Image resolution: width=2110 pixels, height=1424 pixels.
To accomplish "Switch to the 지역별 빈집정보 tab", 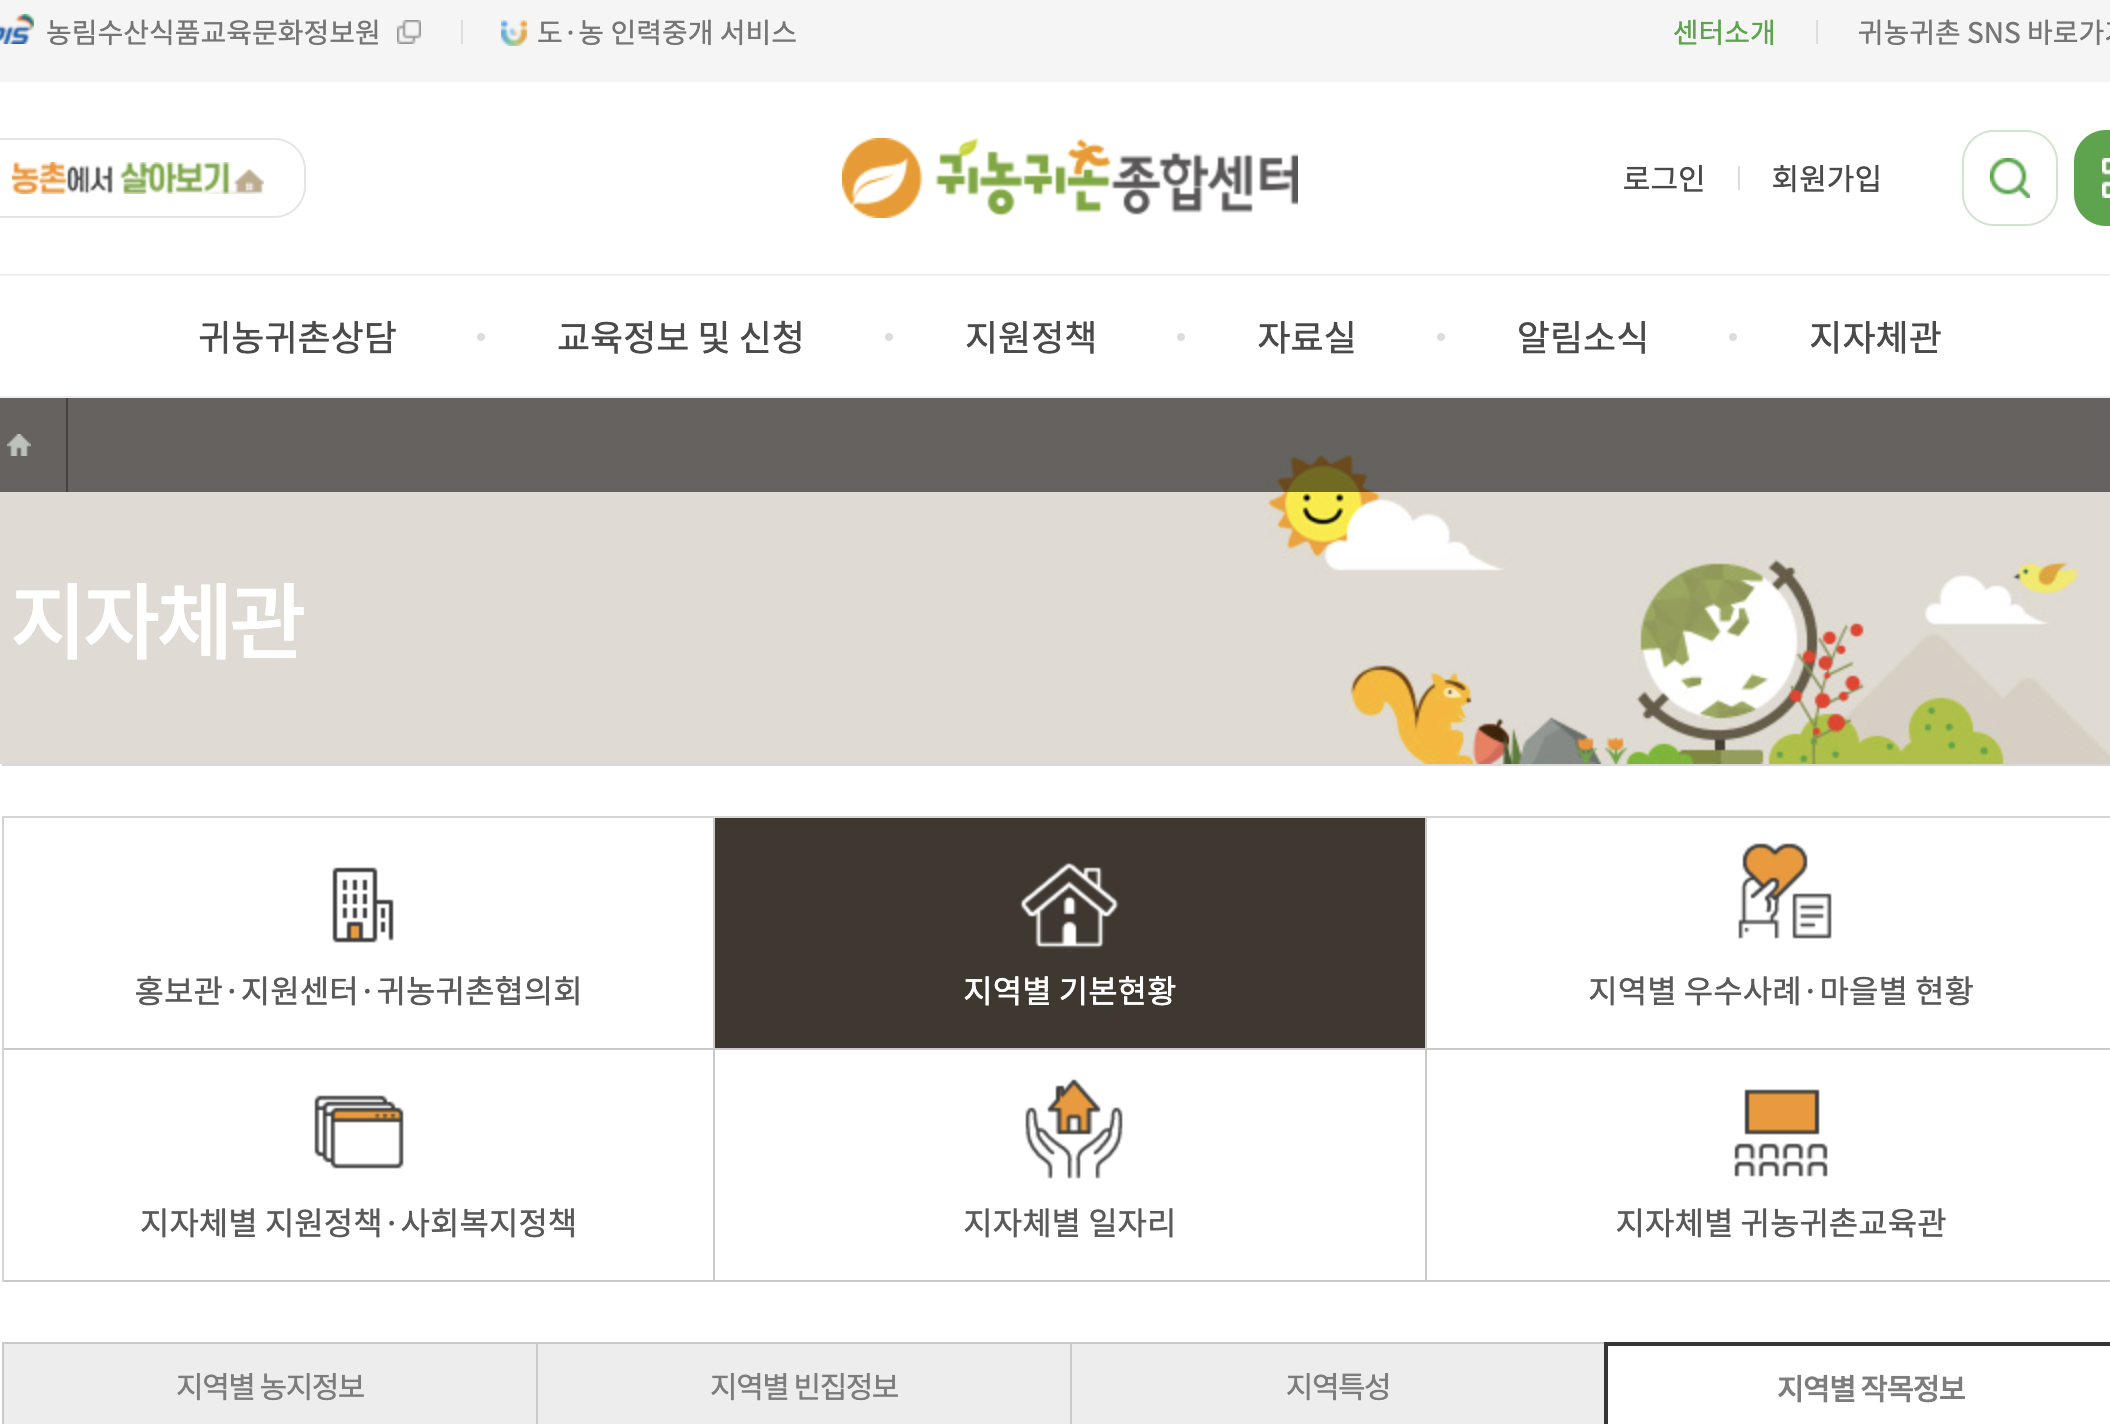I will click(x=804, y=1386).
